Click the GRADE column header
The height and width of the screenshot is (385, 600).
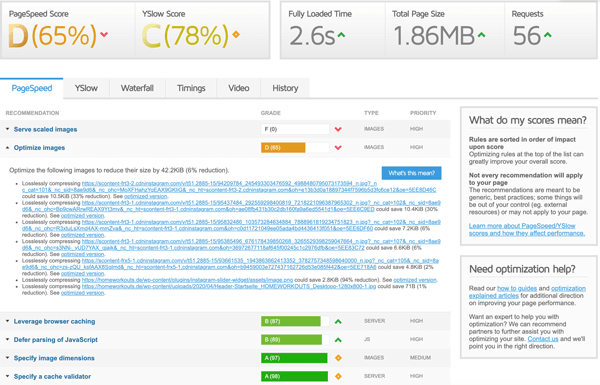271,113
